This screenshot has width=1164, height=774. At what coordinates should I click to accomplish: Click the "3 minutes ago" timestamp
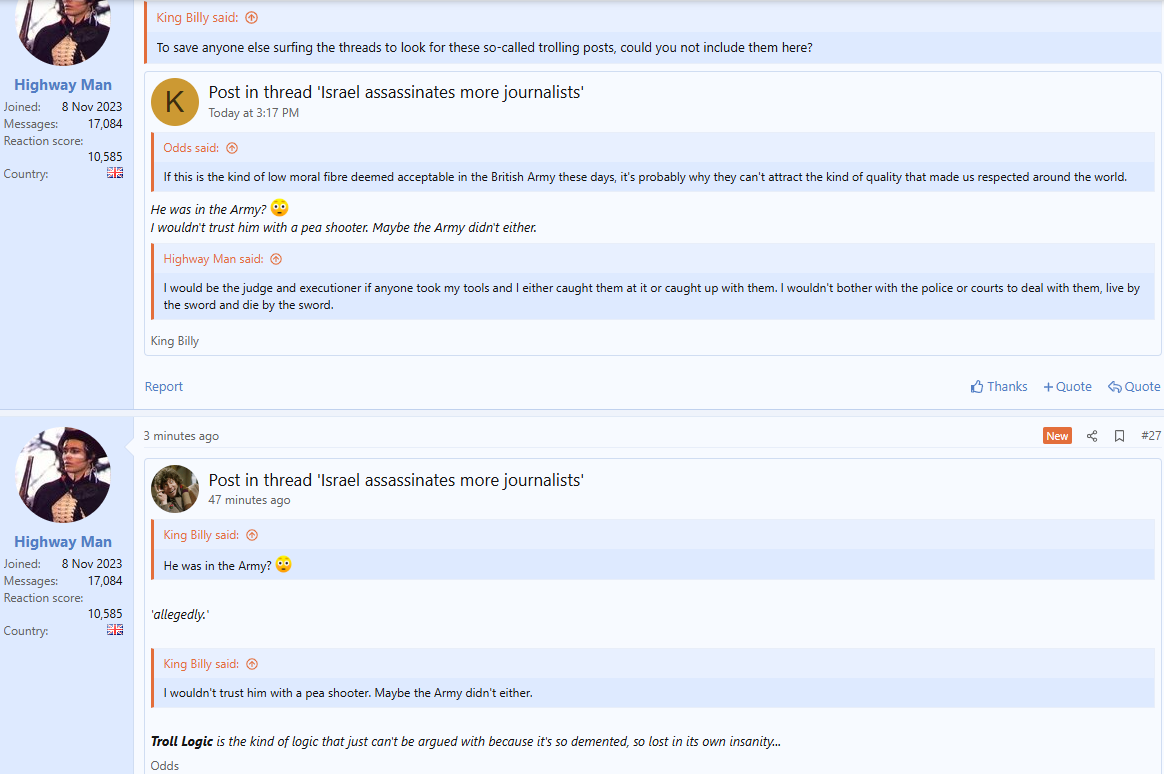pyautogui.click(x=181, y=436)
